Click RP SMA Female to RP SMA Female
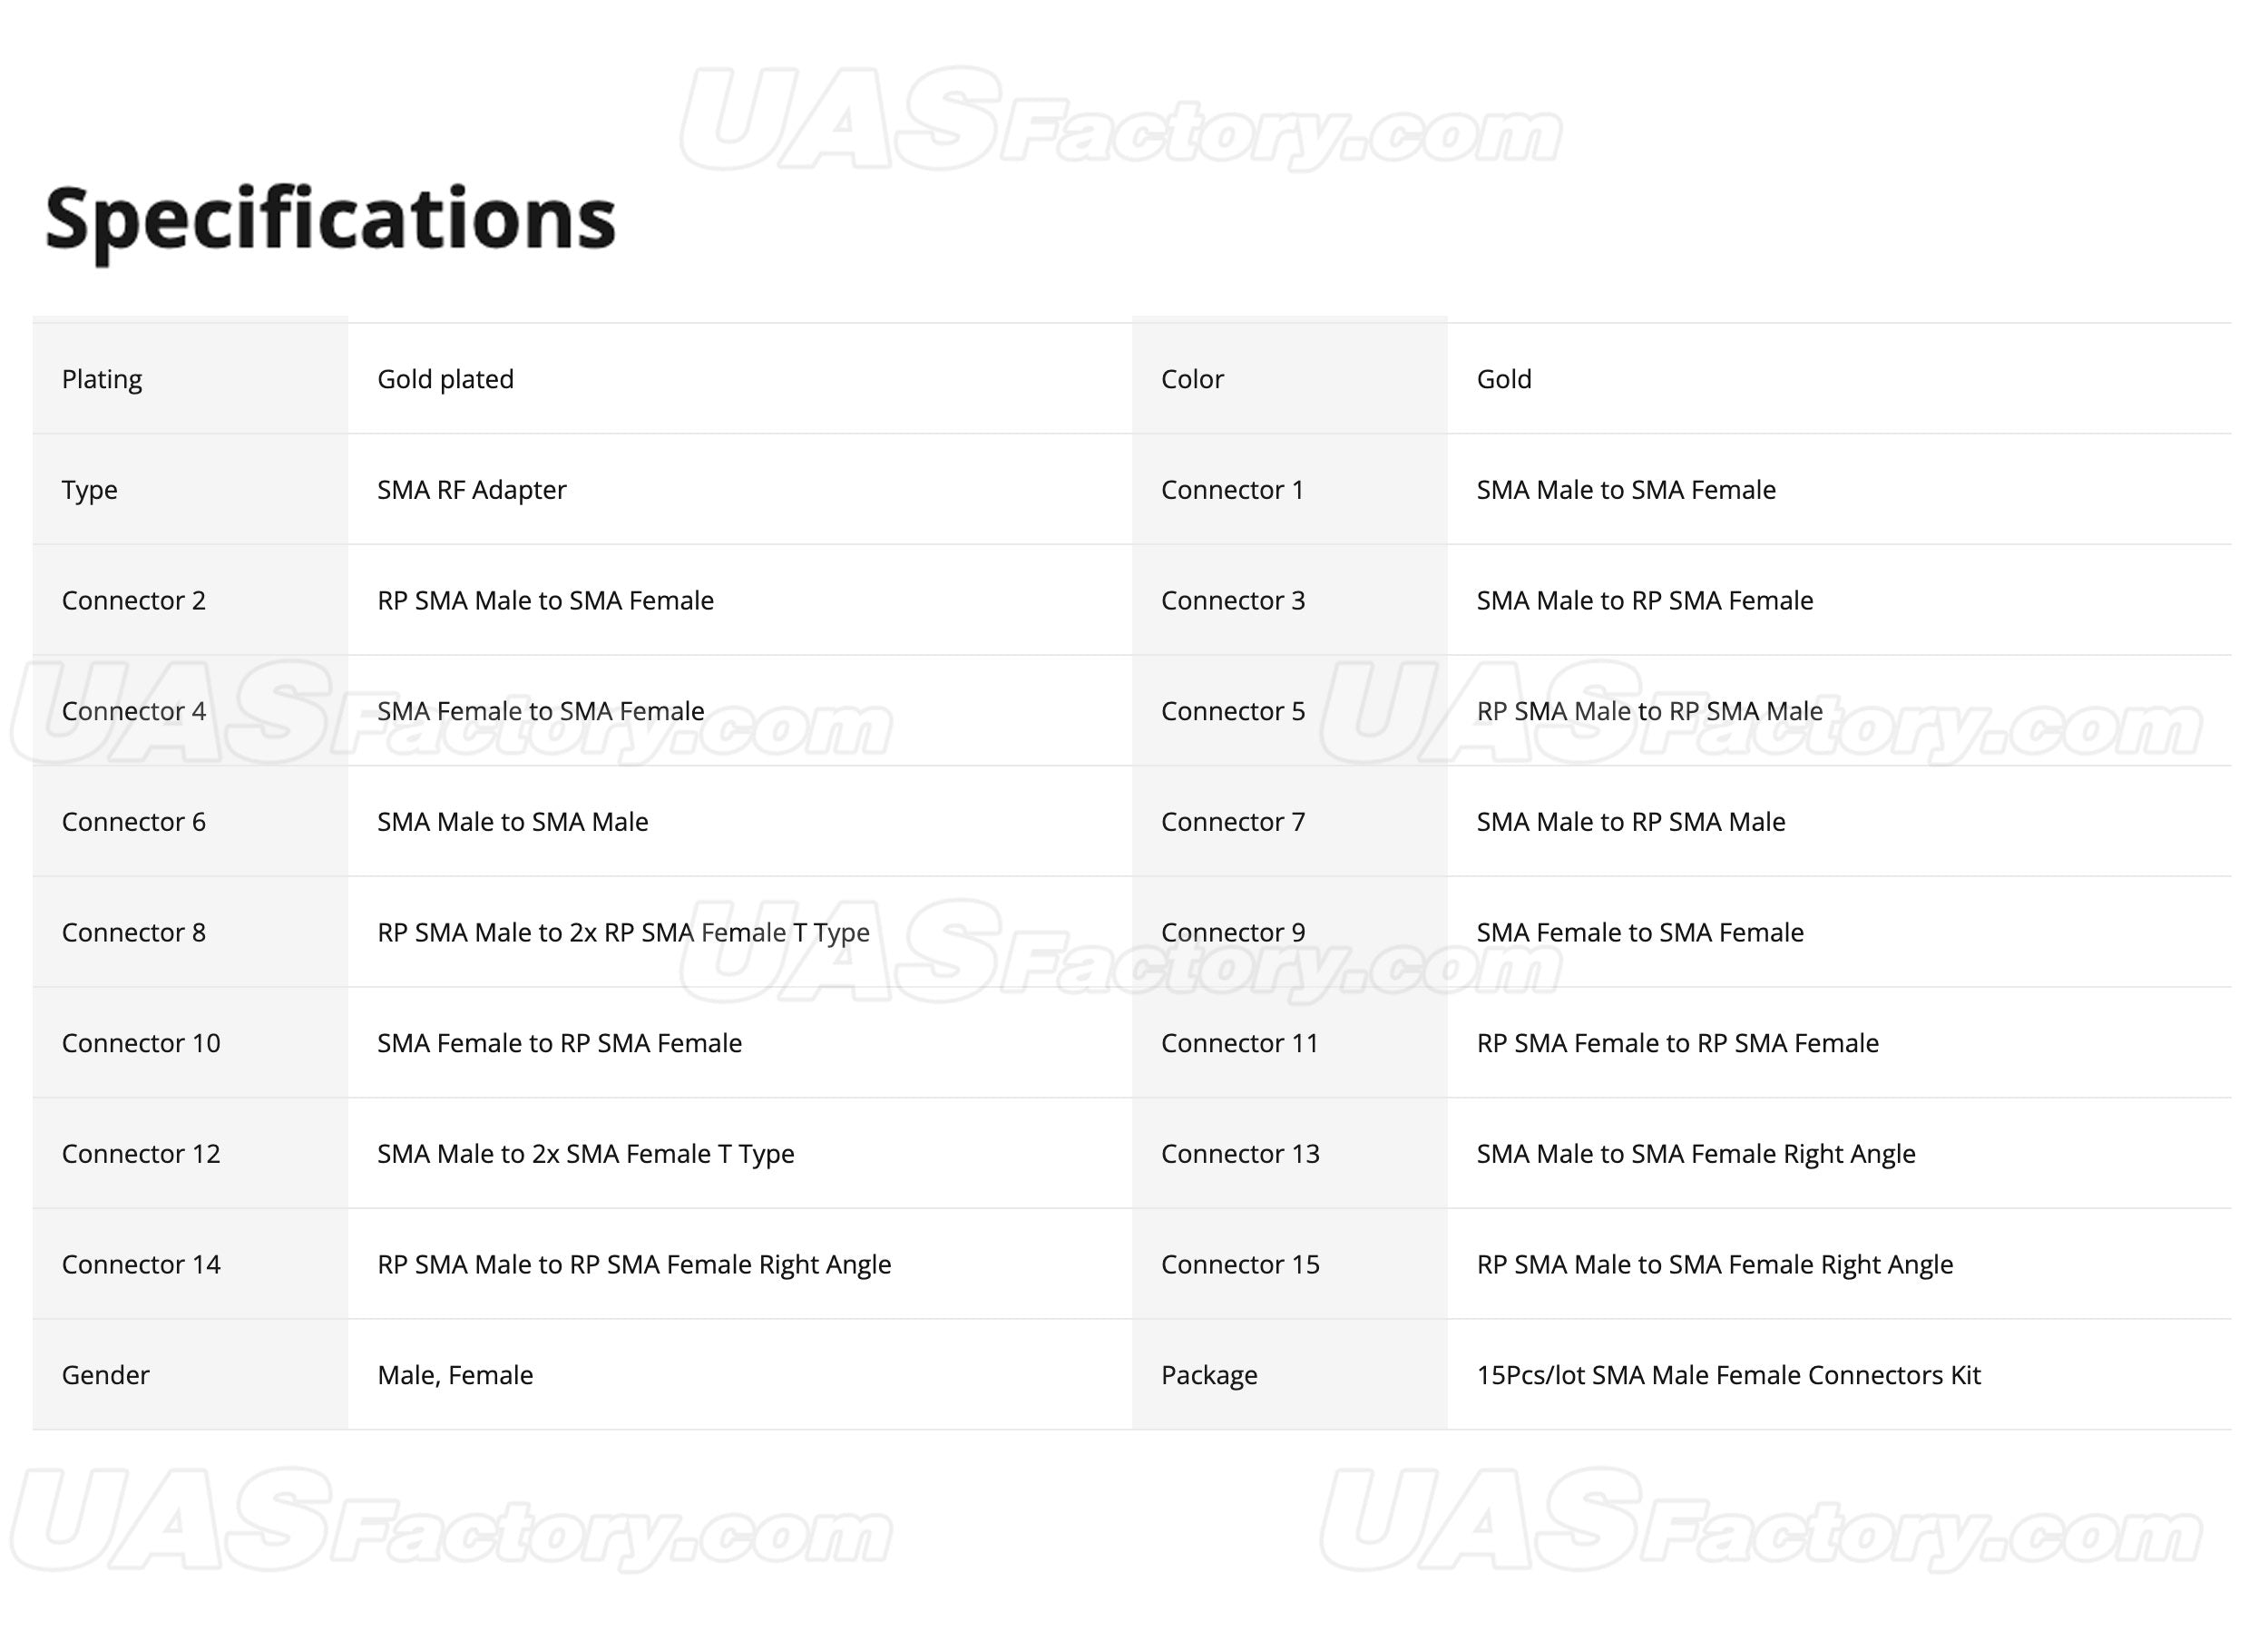 1677,1043
